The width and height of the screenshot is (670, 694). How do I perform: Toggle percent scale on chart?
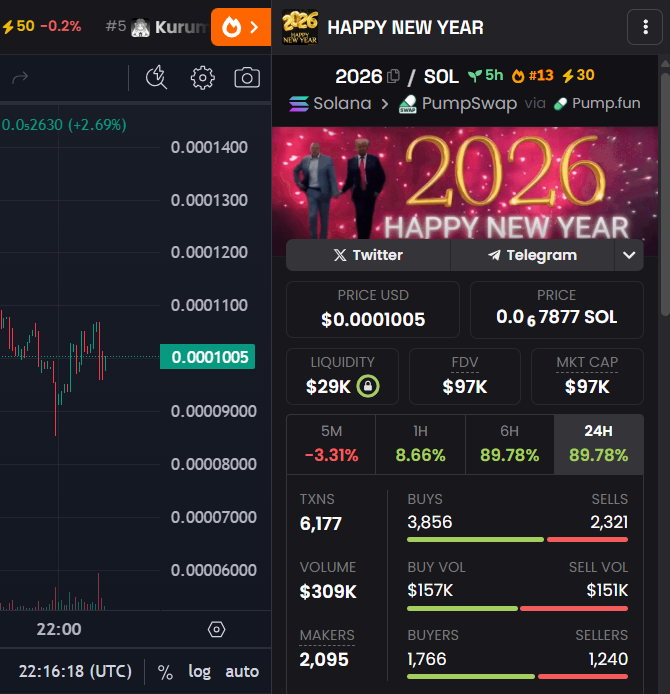click(165, 672)
